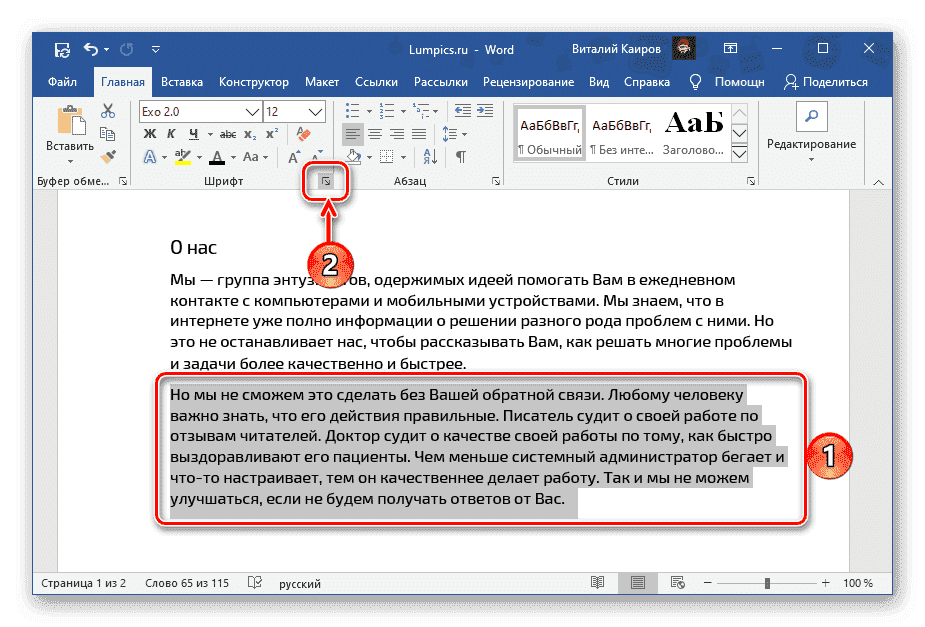Switch to the Вставка ribbon tab
925x627 pixels.
pos(181,82)
